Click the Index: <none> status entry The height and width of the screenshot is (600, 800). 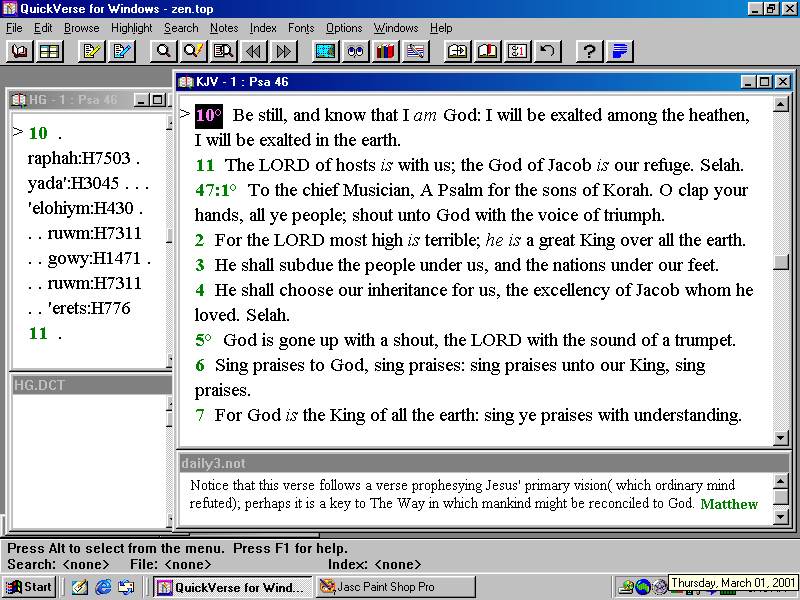tap(374, 564)
